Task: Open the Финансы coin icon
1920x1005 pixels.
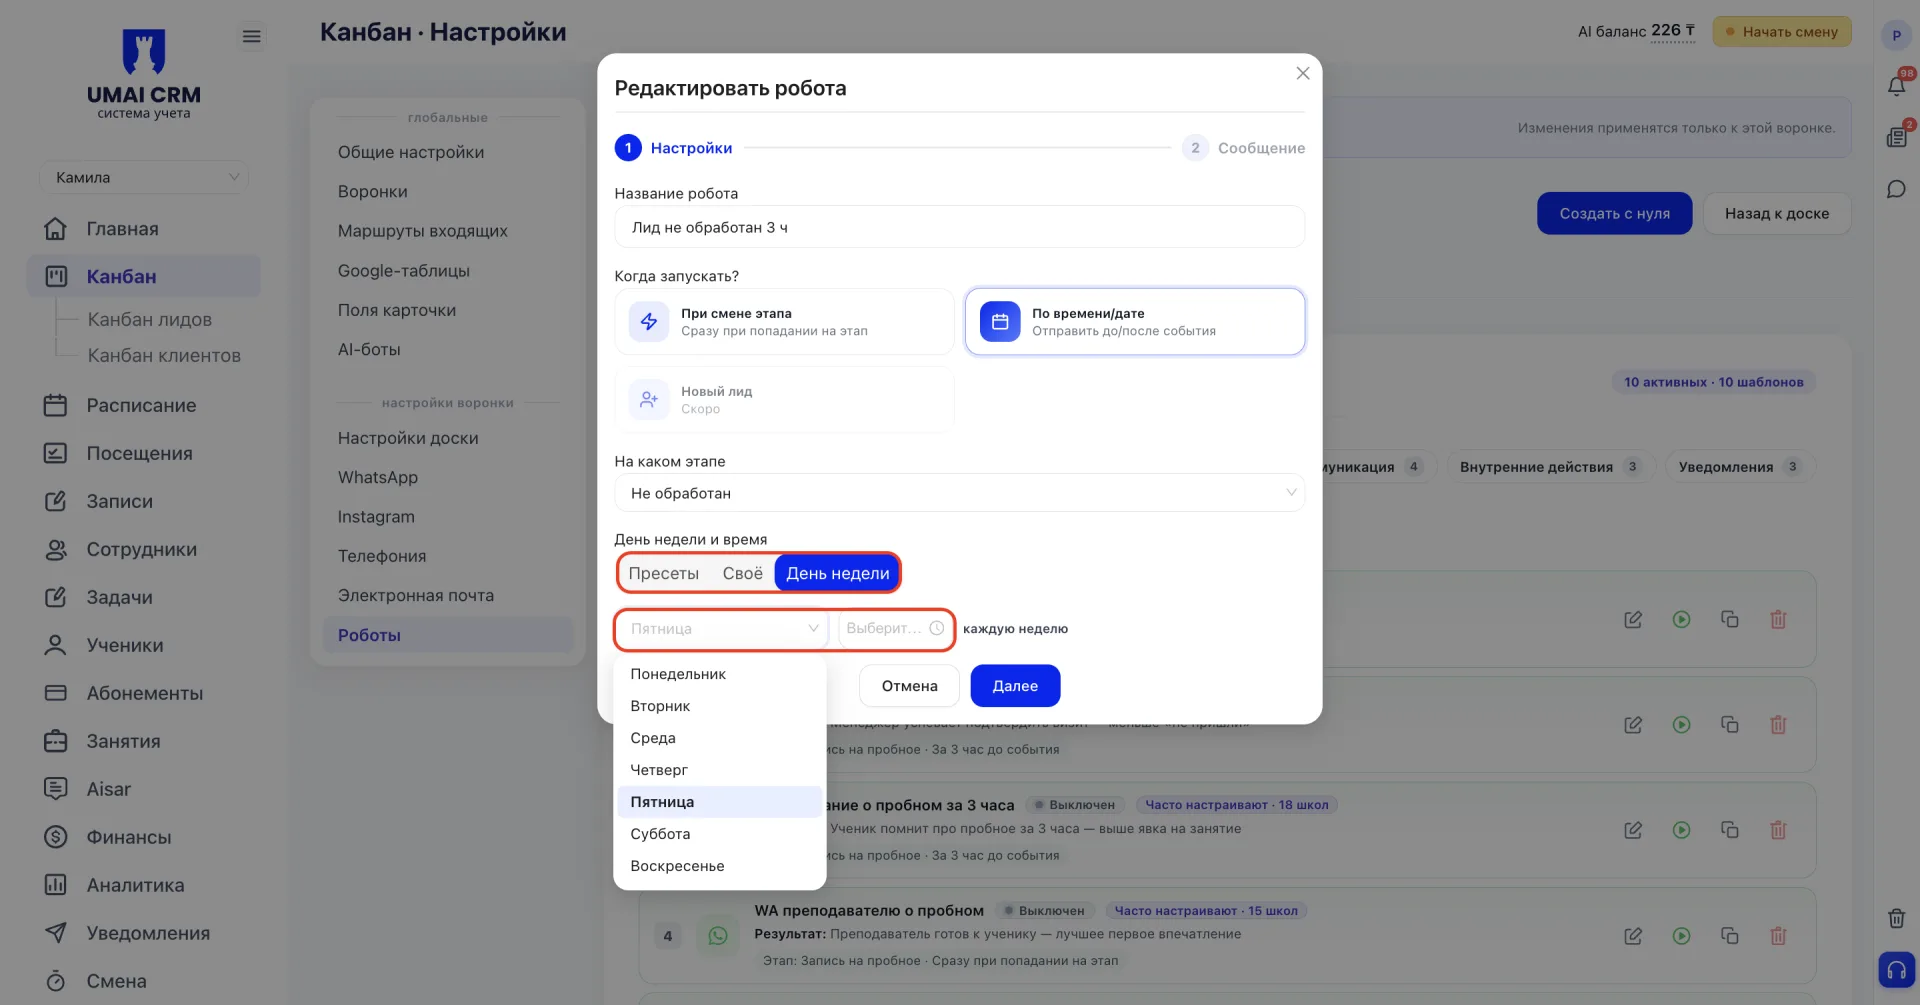Action: point(56,837)
